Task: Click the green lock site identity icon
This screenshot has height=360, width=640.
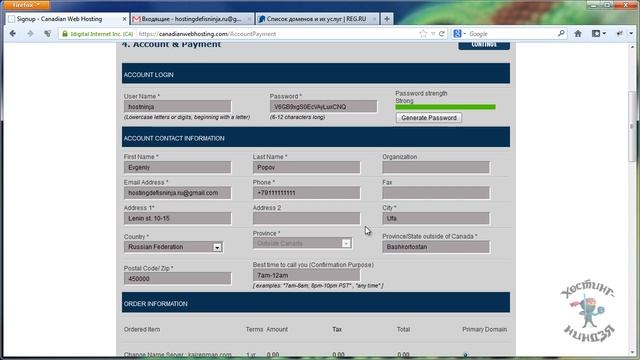Action: coord(65,34)
